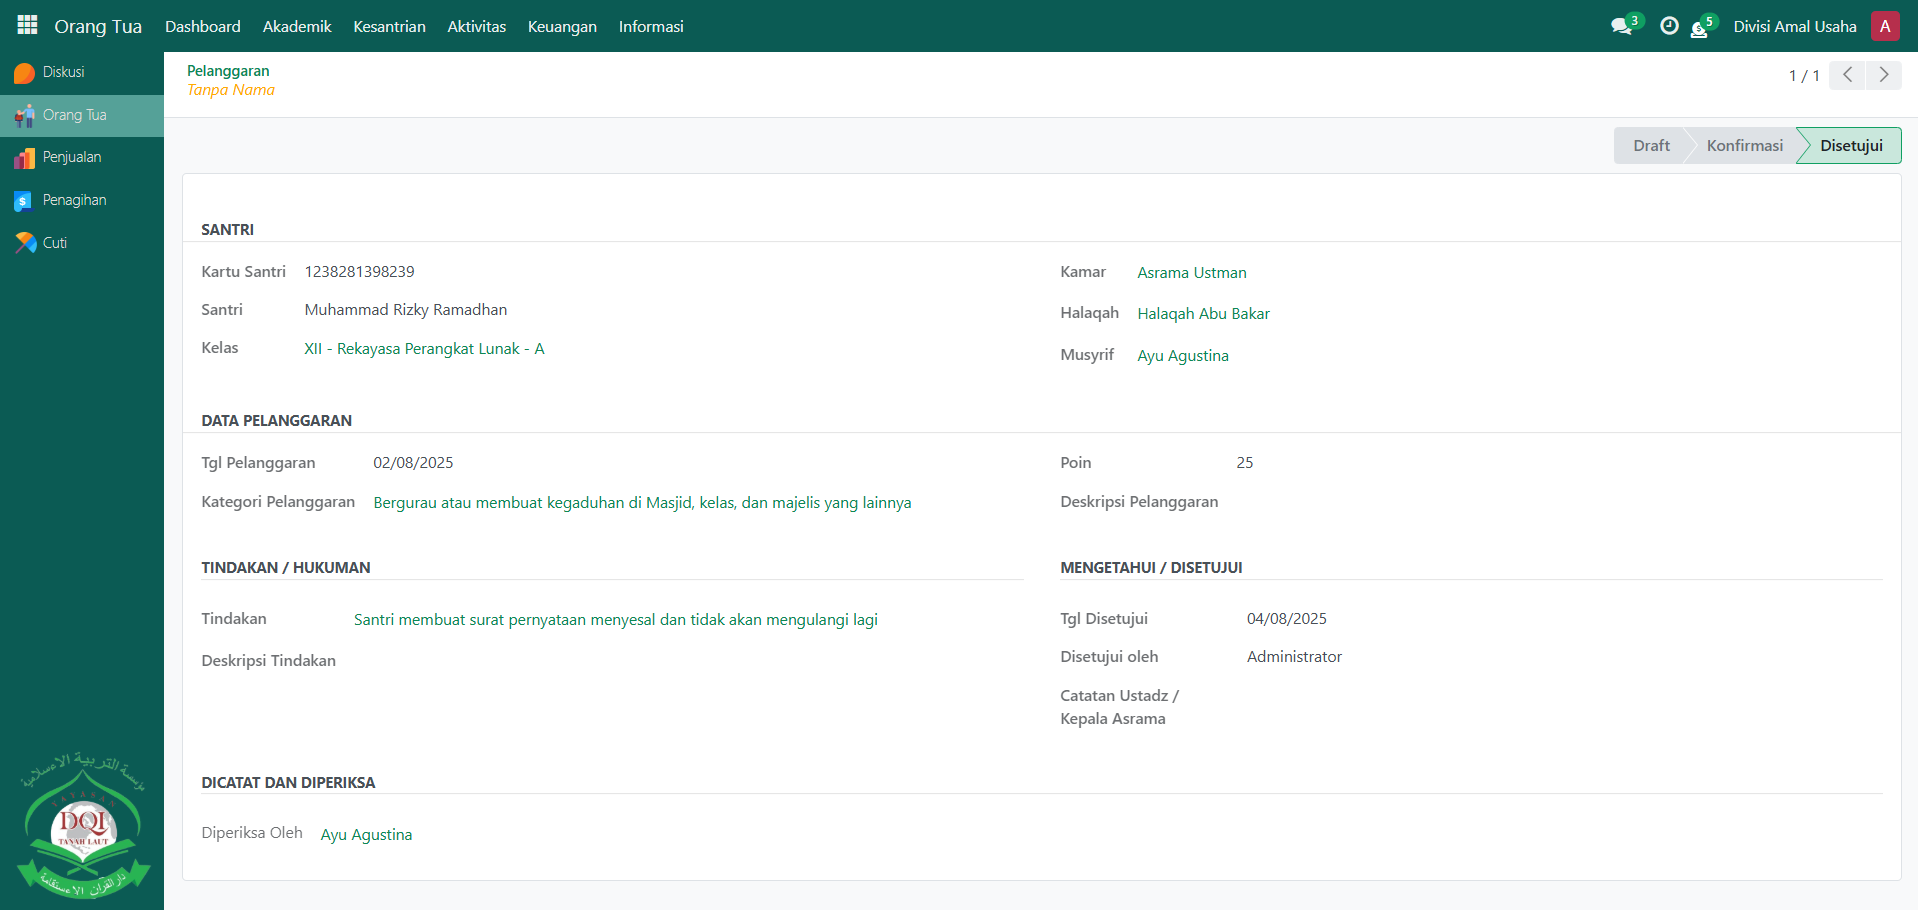Select the Disetujui status stage

1850,146
